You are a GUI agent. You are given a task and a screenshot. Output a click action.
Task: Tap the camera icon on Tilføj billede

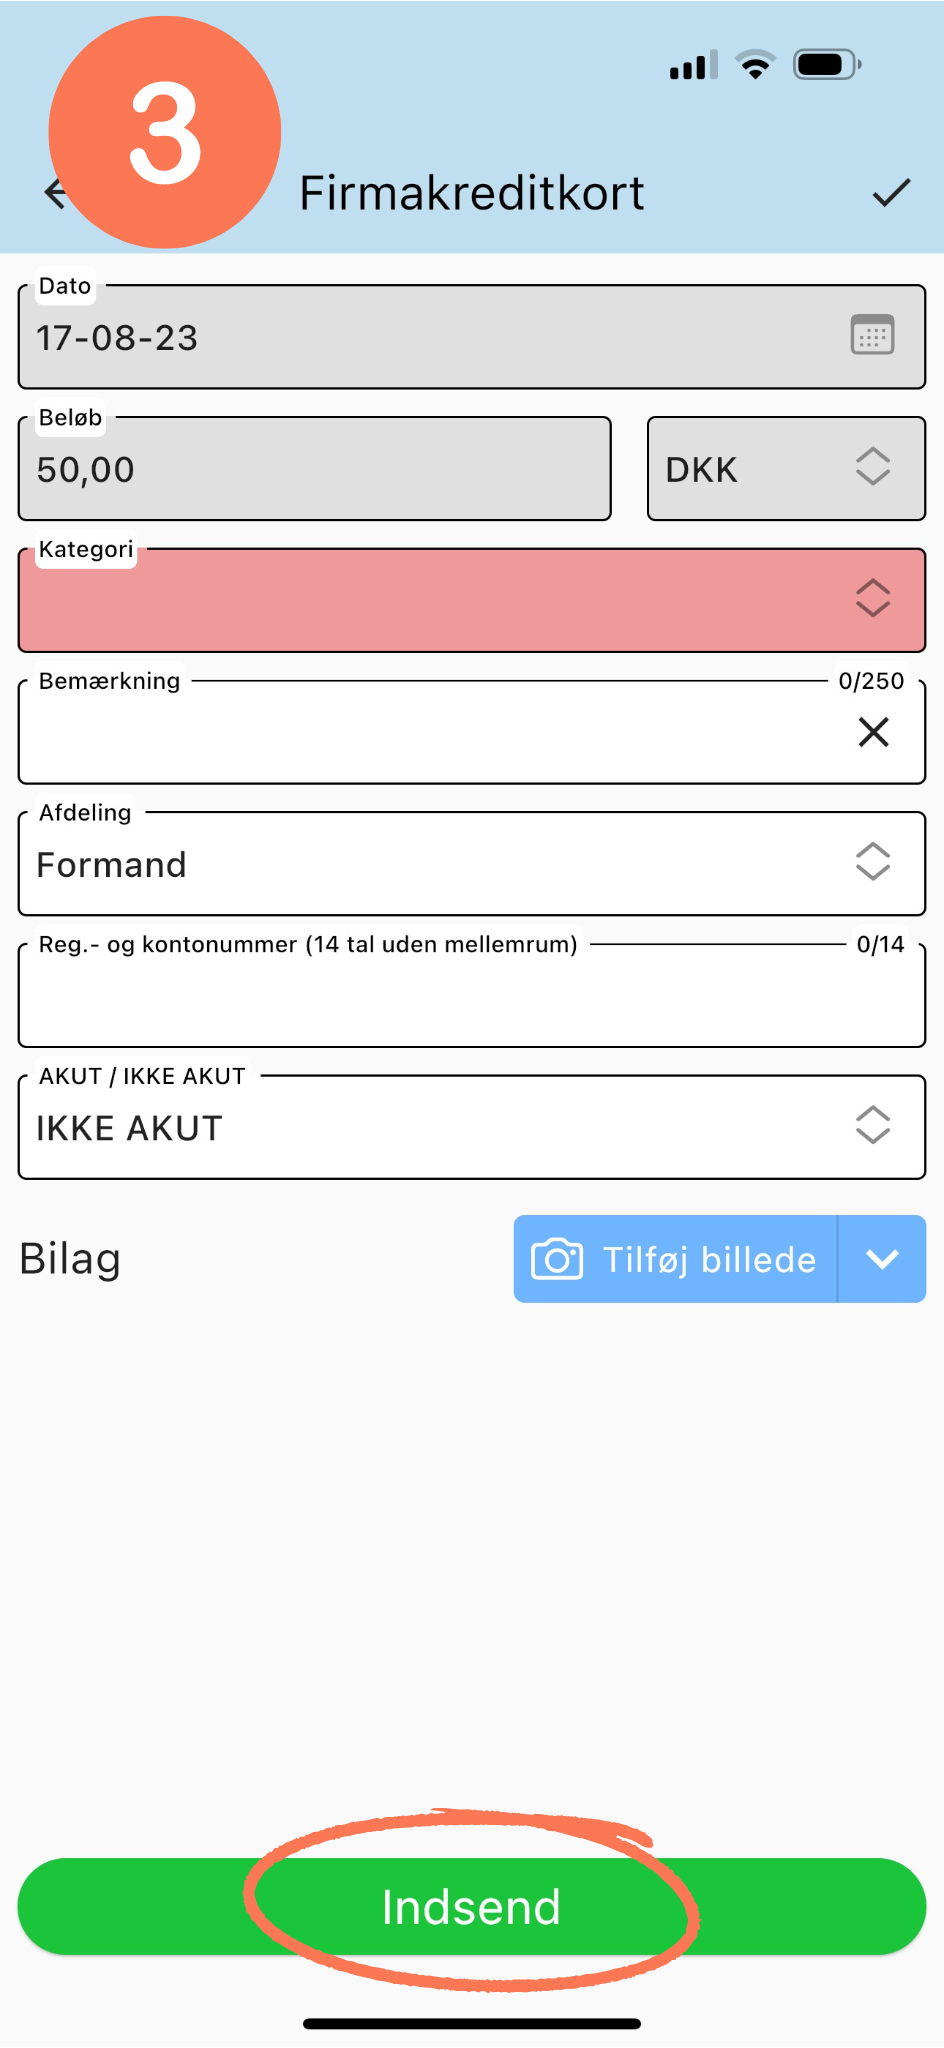click(x=557, y=1259)
